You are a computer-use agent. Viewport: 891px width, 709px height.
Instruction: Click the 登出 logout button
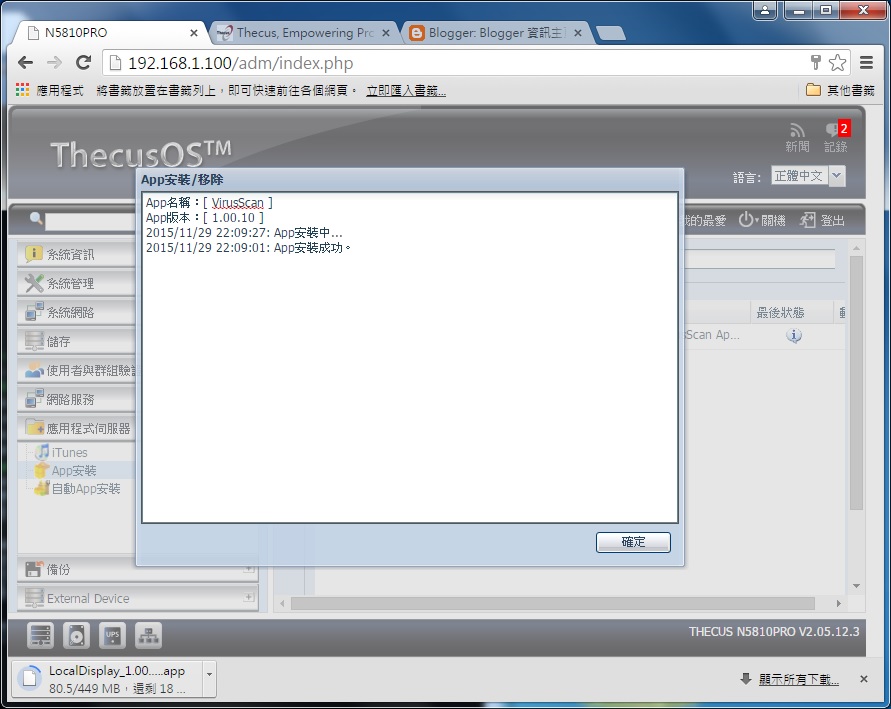coord(822,220)
